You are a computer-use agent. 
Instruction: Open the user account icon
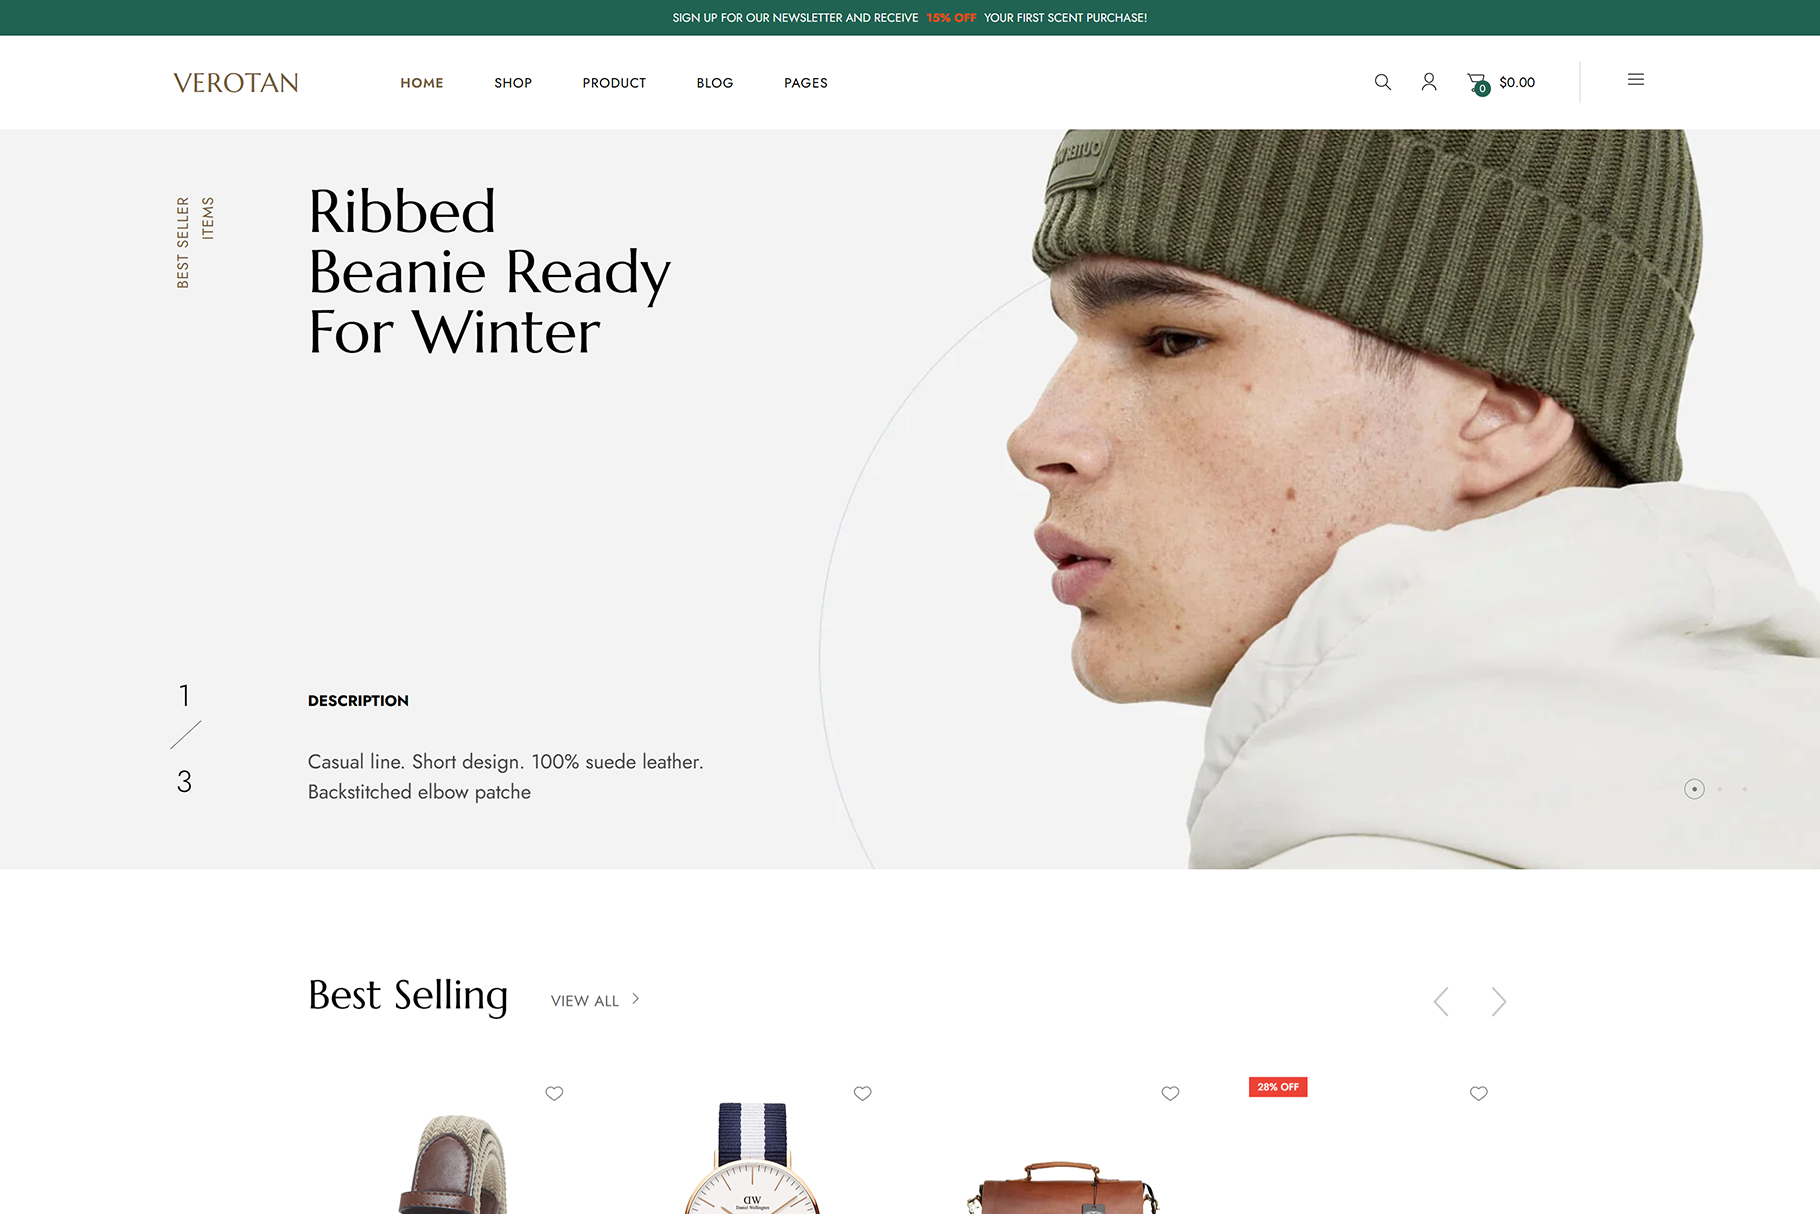[x=1429, y=82]
